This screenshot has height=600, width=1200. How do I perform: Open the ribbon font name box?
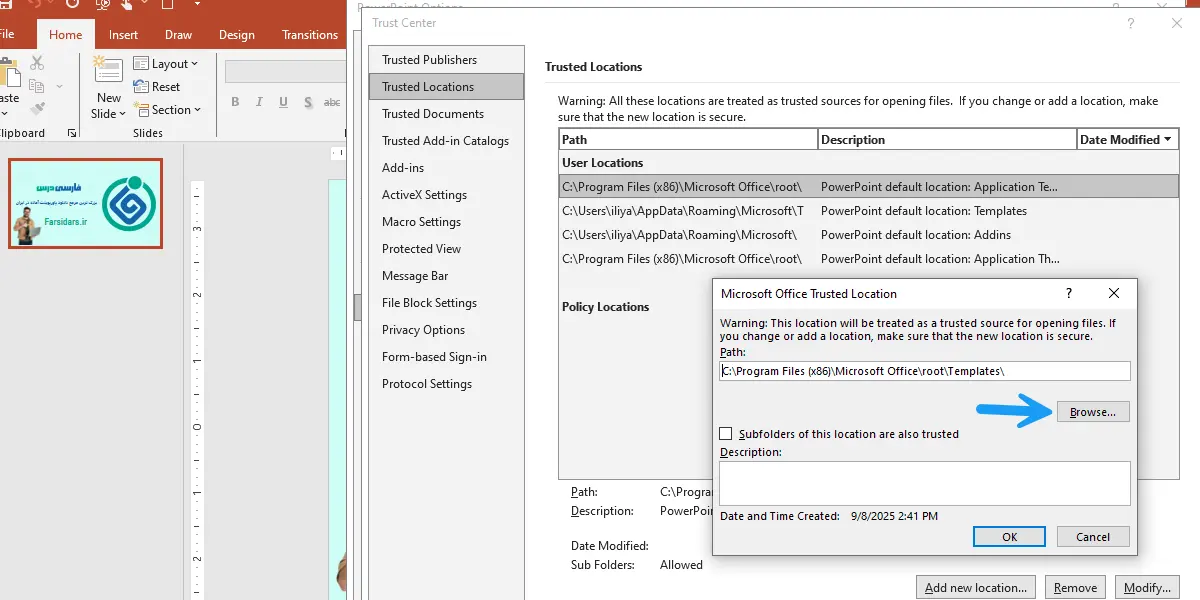(x=285, y=71)
